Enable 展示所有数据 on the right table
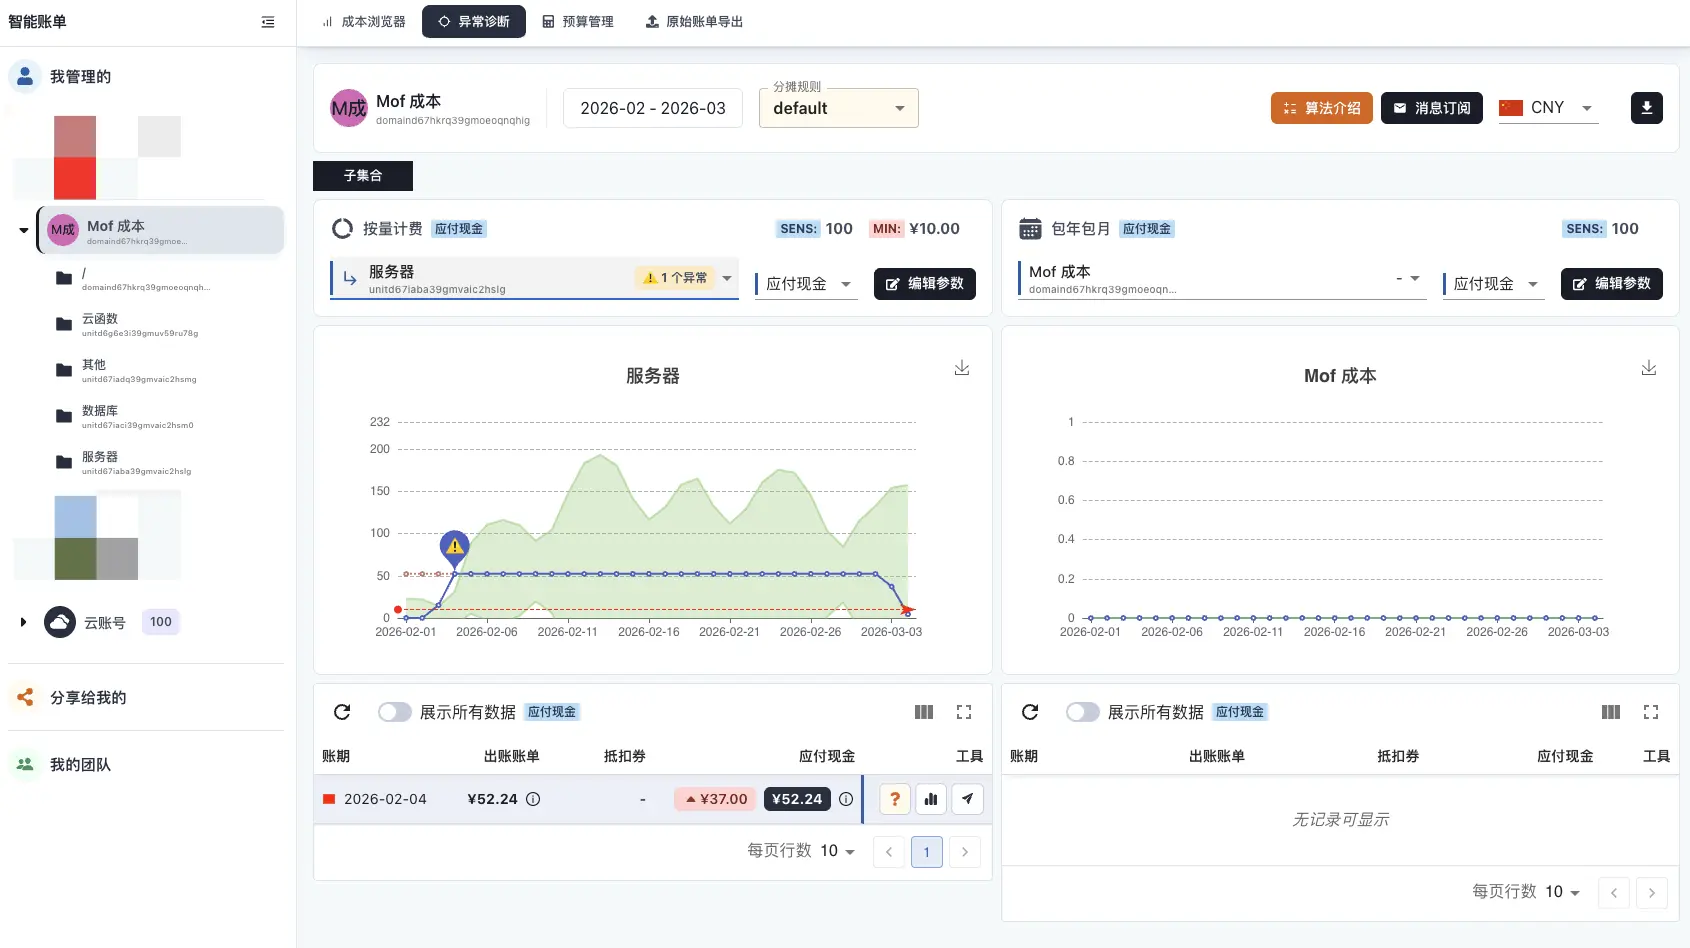This screenshot has width=1690, height=948. click(x=1082, y=712)
